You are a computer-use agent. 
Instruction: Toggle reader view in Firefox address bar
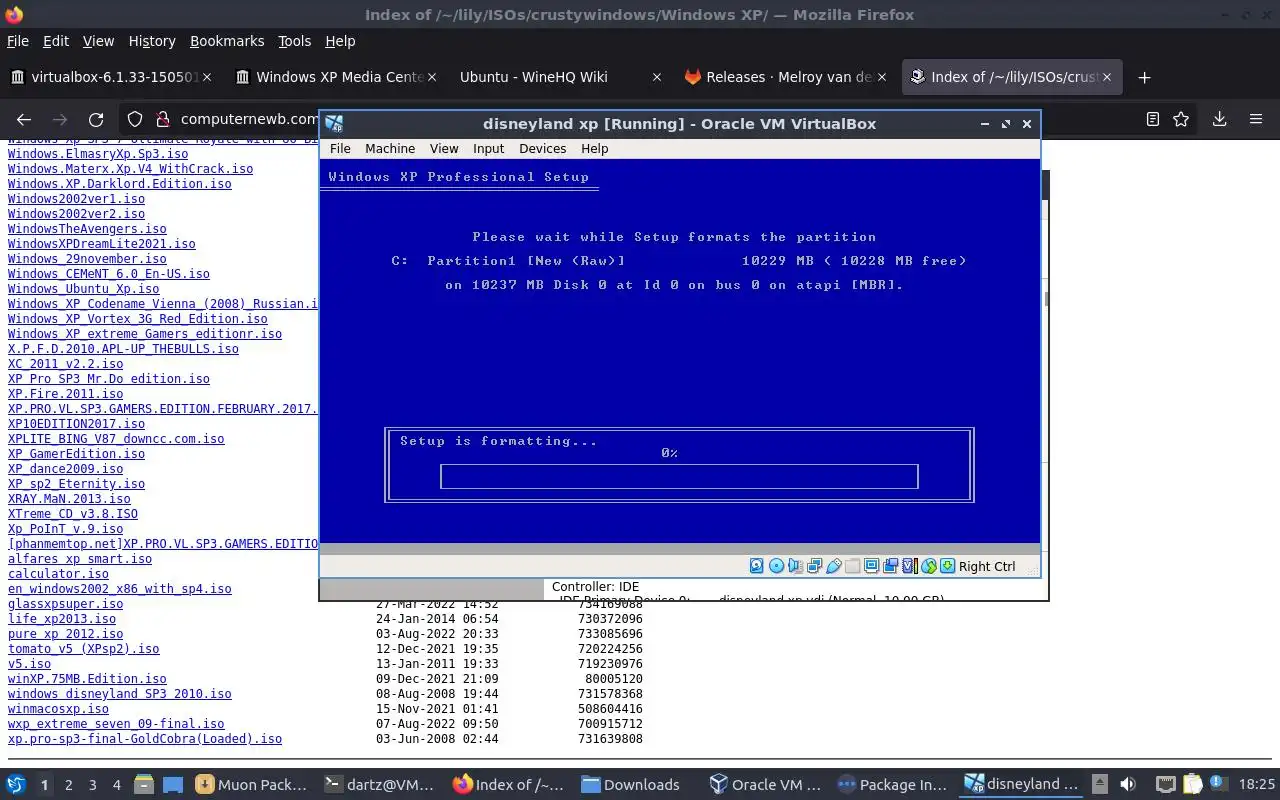1152,119
